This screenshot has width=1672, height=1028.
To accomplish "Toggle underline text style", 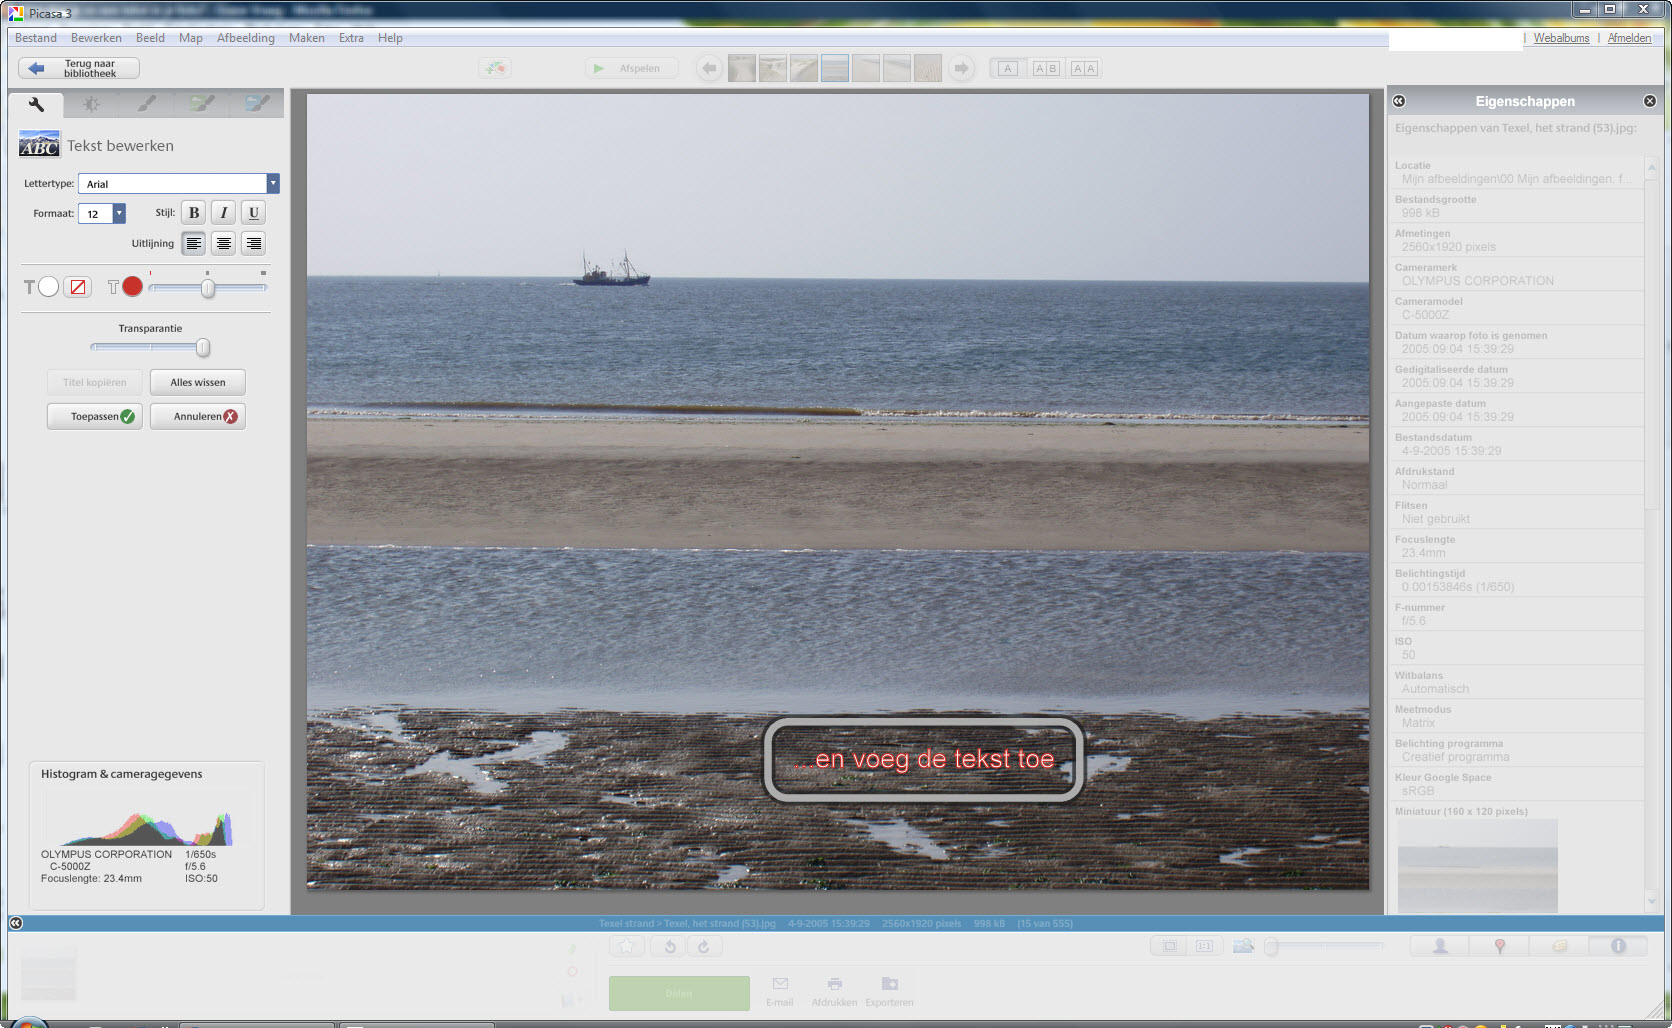I will click(x=254, y=213).
